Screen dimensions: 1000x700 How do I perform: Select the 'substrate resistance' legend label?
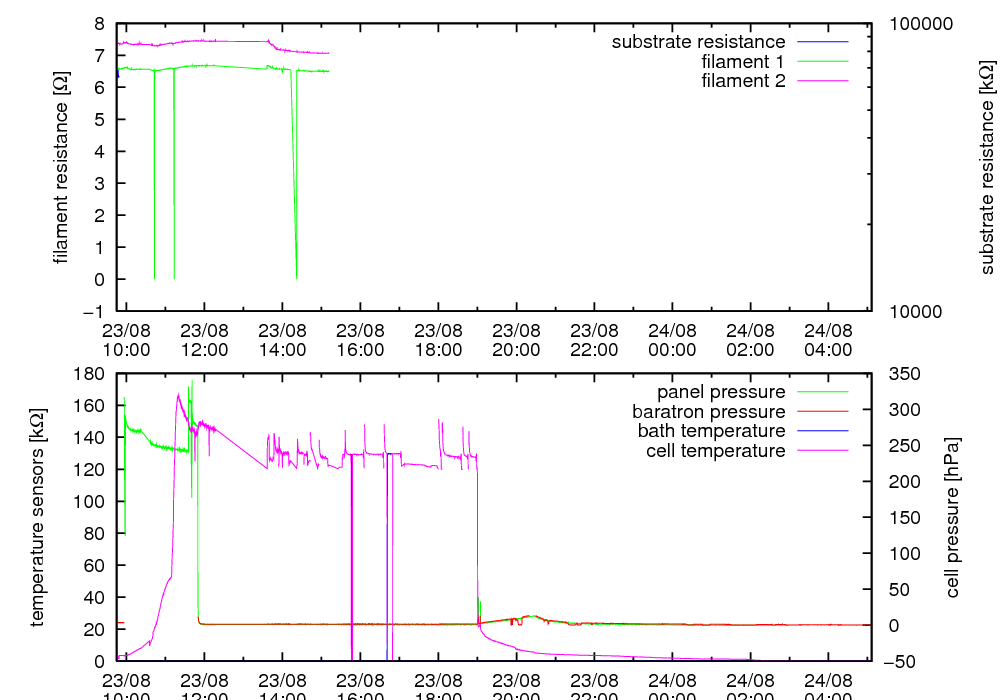(698, 42)
